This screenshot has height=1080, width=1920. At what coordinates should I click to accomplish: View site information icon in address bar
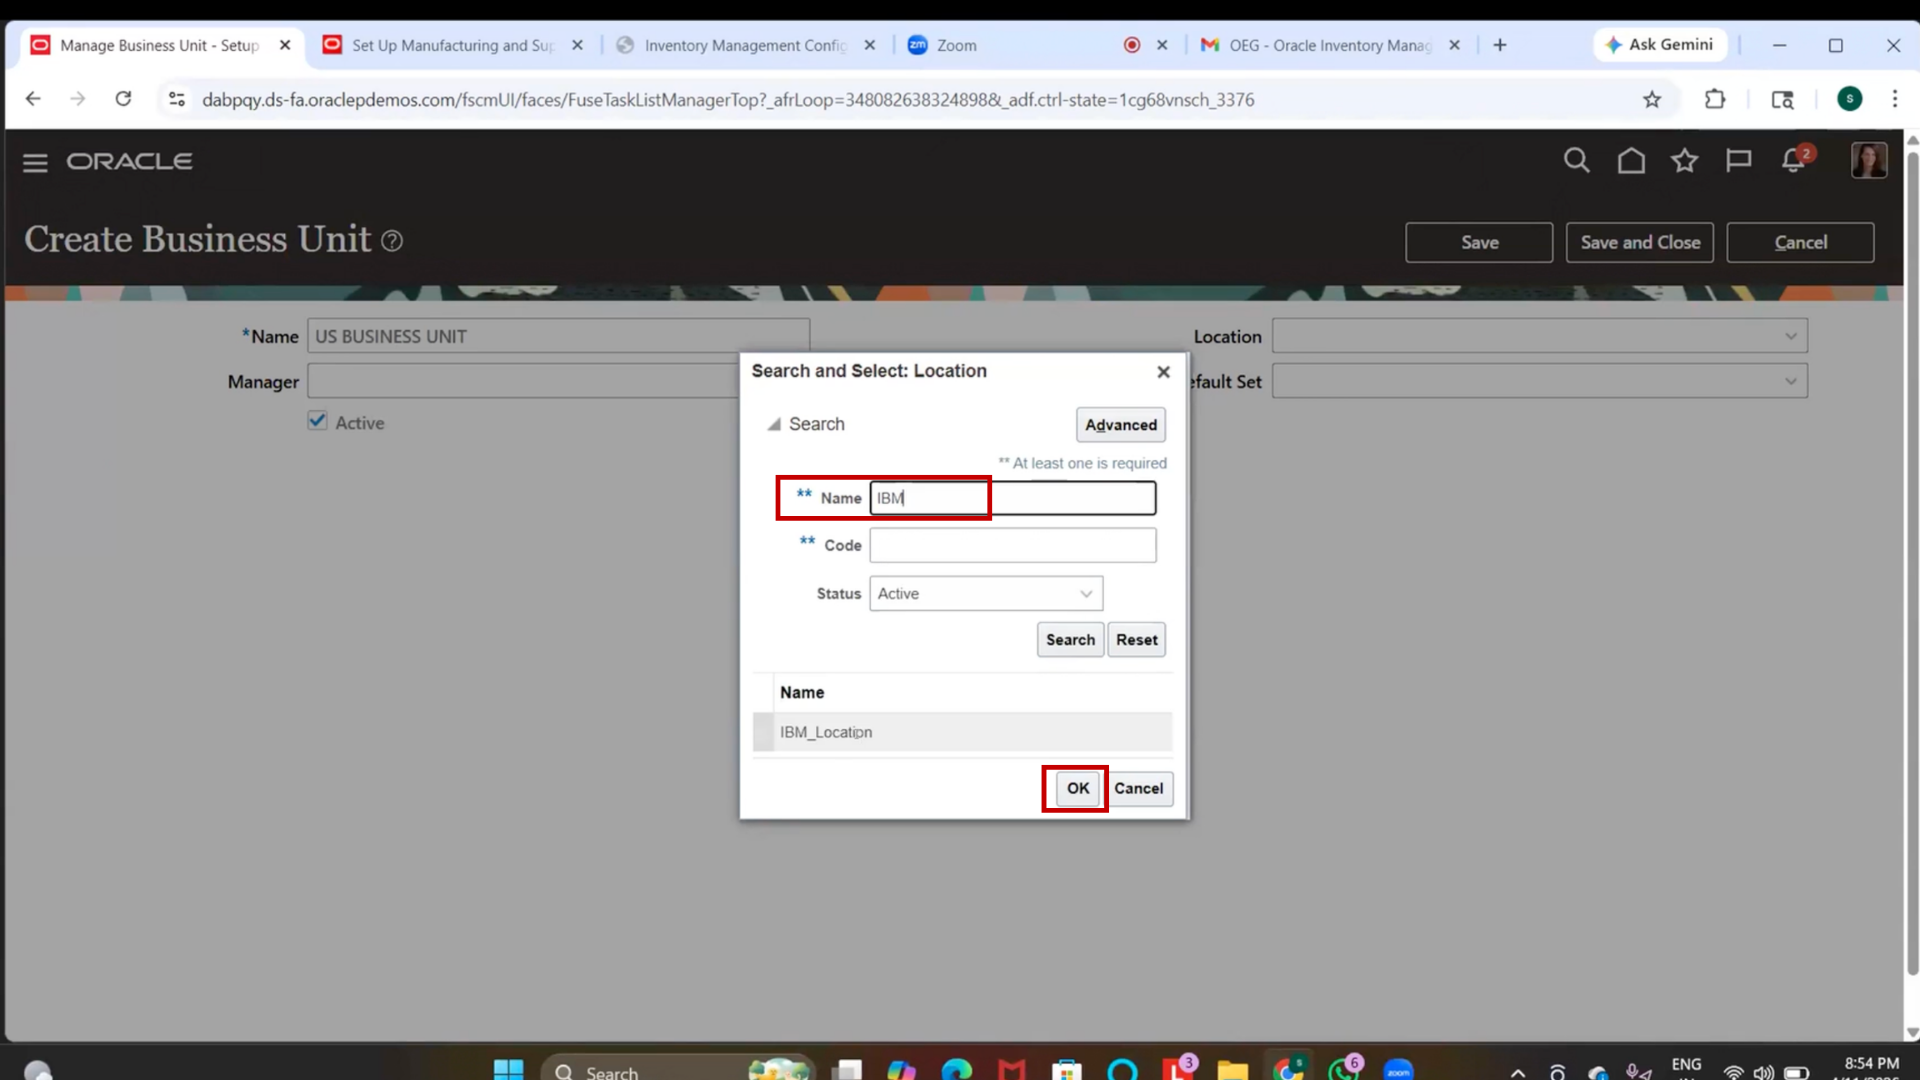(x=177, y=99)
